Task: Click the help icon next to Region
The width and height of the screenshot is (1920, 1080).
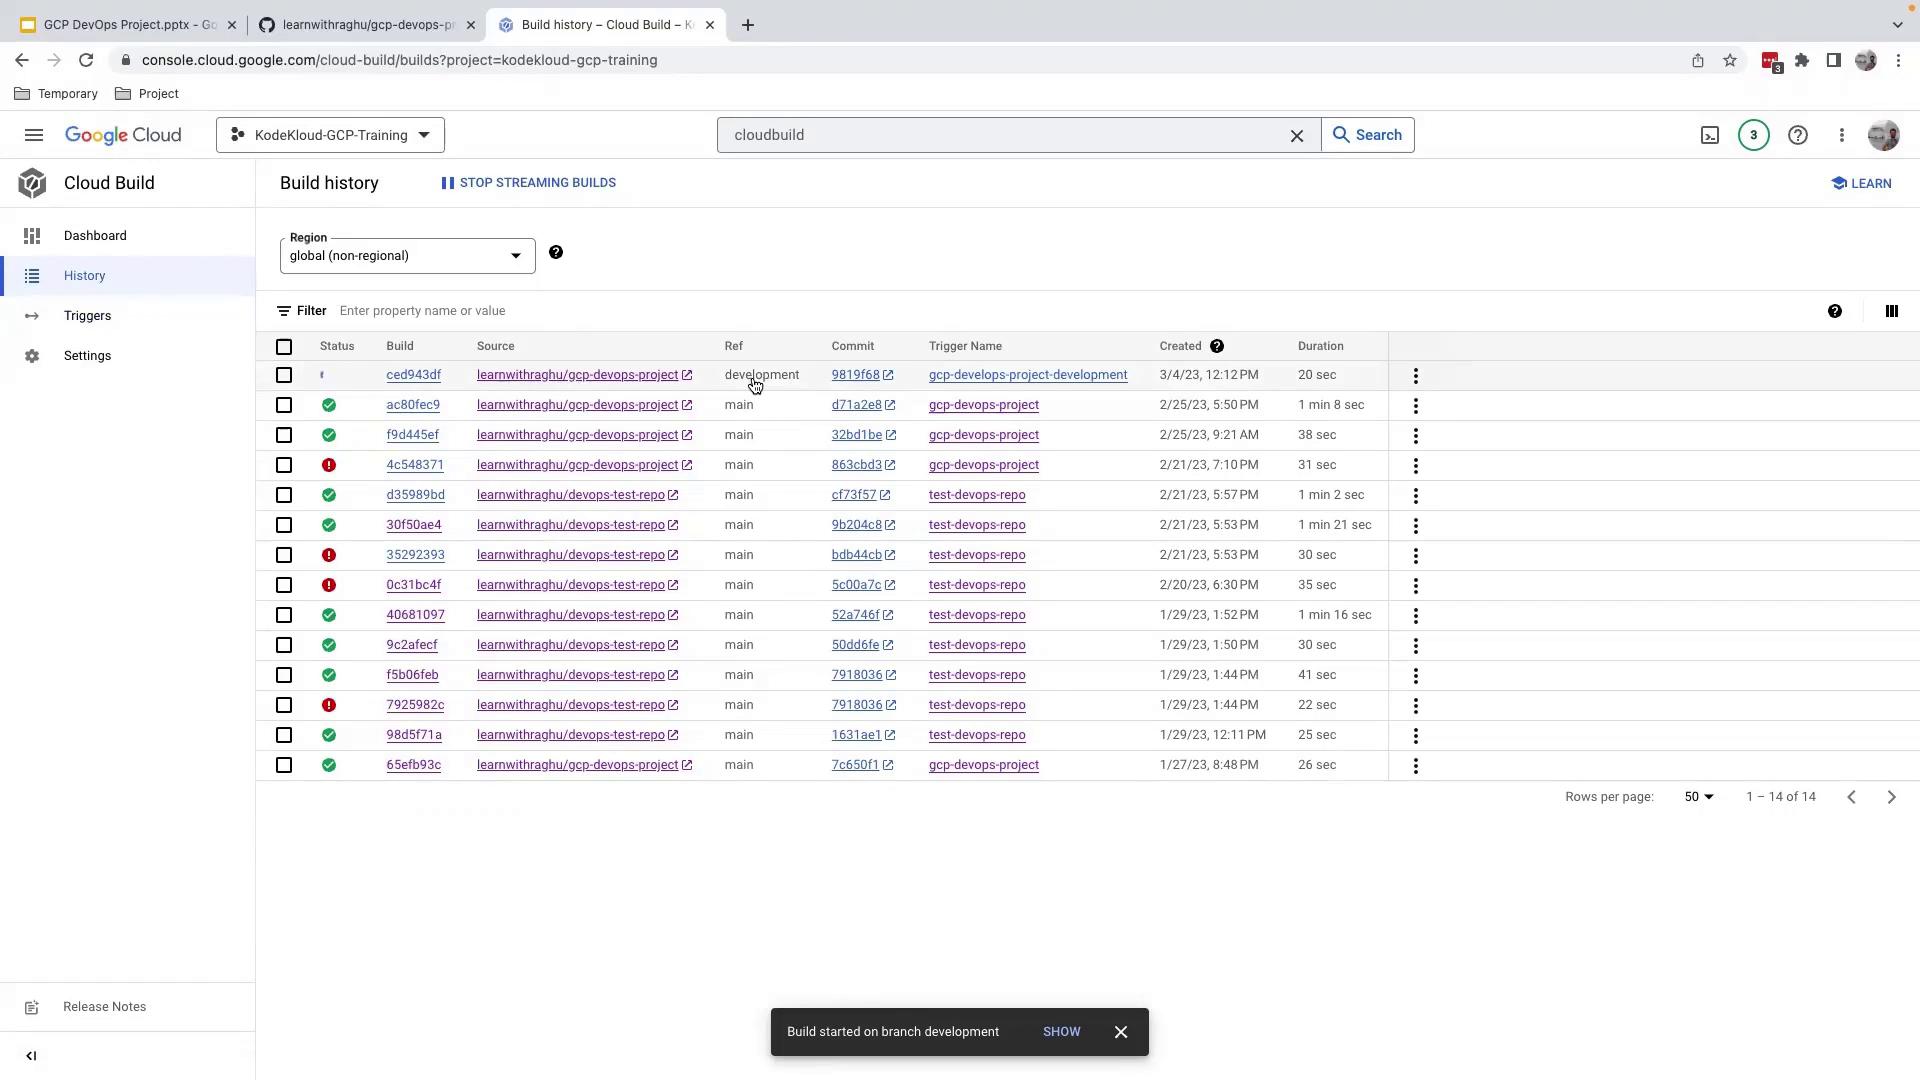Action: coord(556,252)
